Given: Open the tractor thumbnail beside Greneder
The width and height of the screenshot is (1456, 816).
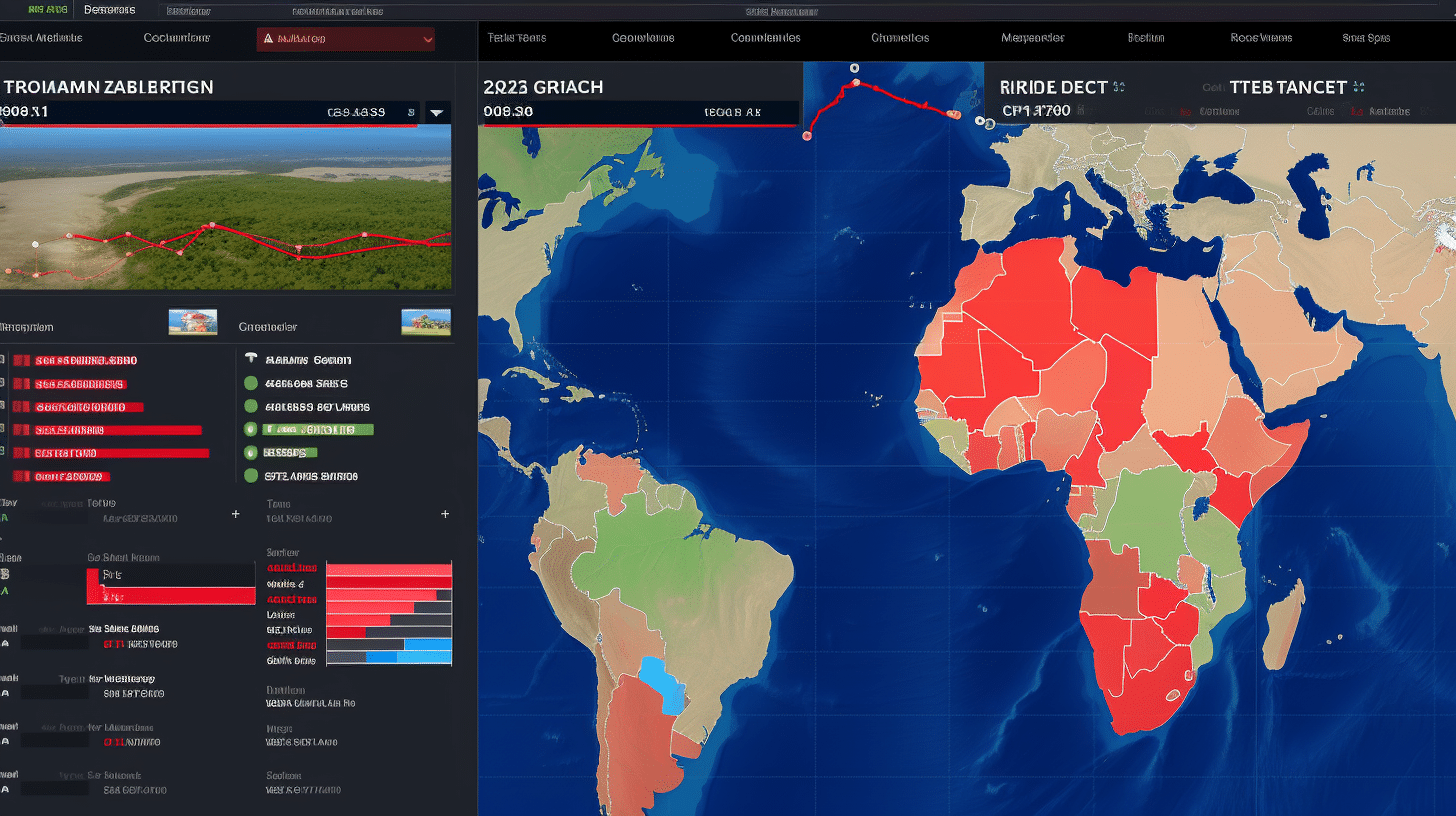Looking at the screenshot, I should [426, 321].
